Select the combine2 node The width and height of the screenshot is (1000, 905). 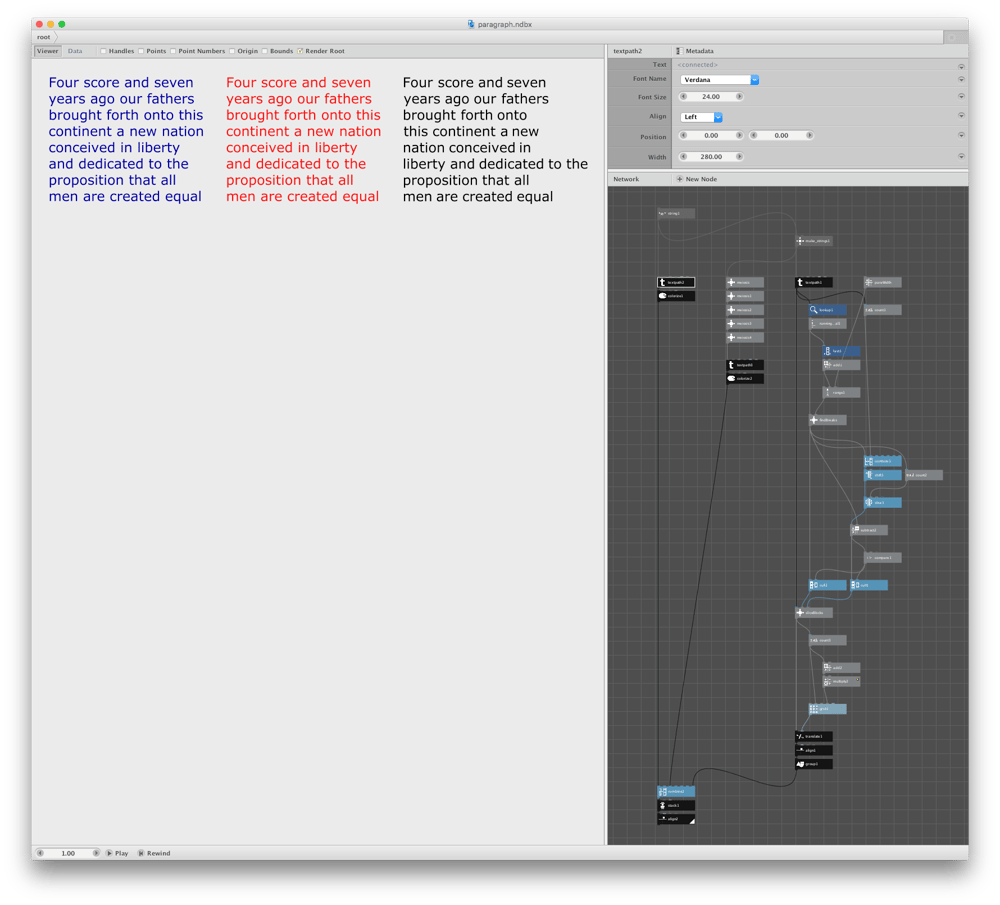[676, 791]
